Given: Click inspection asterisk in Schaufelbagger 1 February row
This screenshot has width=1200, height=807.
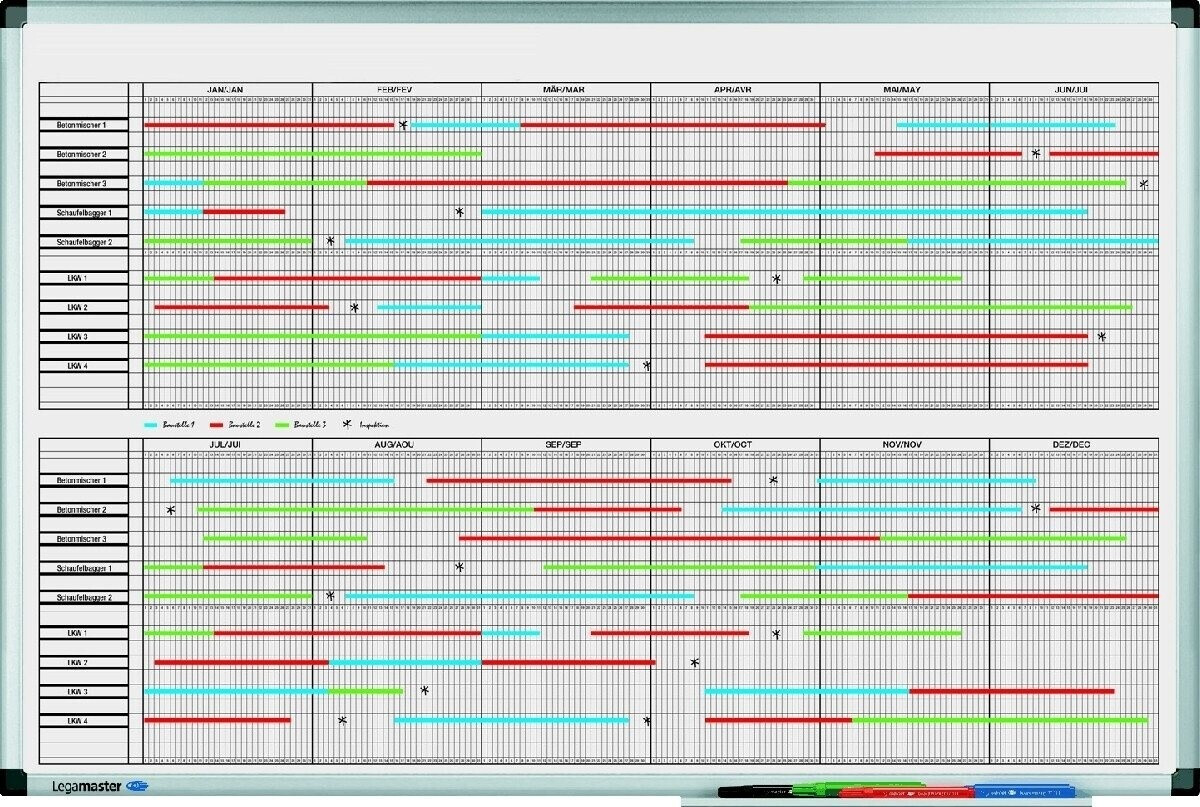Looking at the screenshot, I should coord(459,212).
